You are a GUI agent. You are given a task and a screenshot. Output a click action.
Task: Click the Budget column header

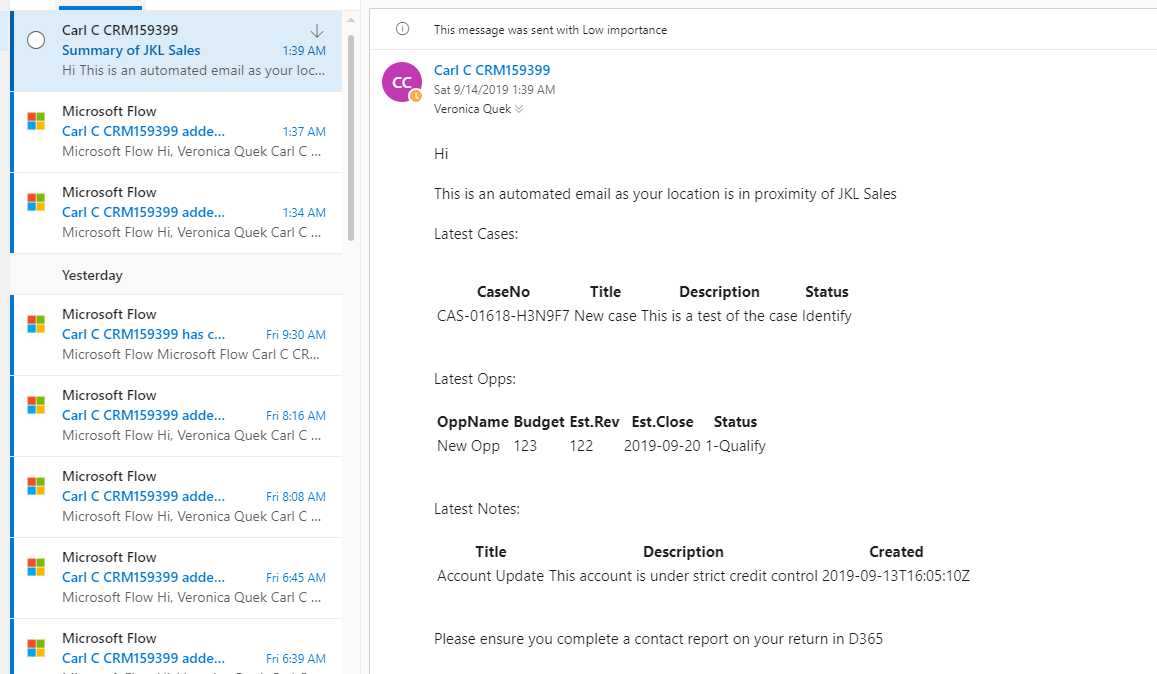(x=539, y=422)
